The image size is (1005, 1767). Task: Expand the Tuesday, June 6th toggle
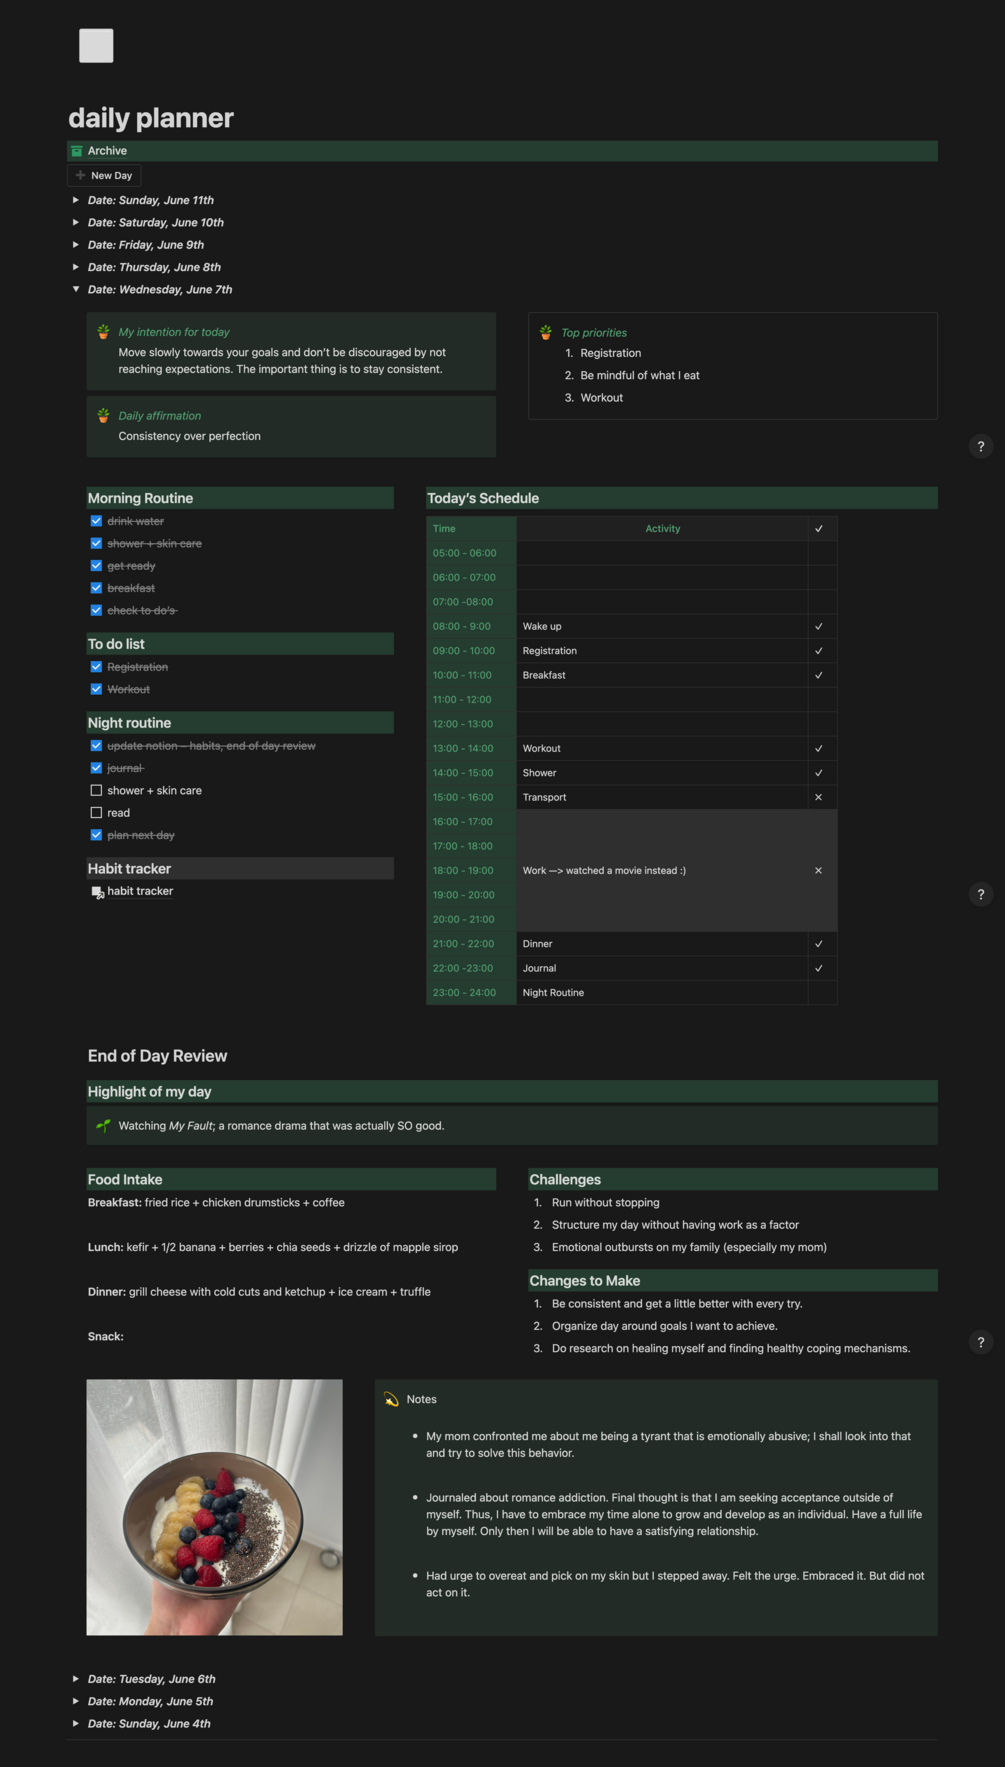(x=76, y=1679)
